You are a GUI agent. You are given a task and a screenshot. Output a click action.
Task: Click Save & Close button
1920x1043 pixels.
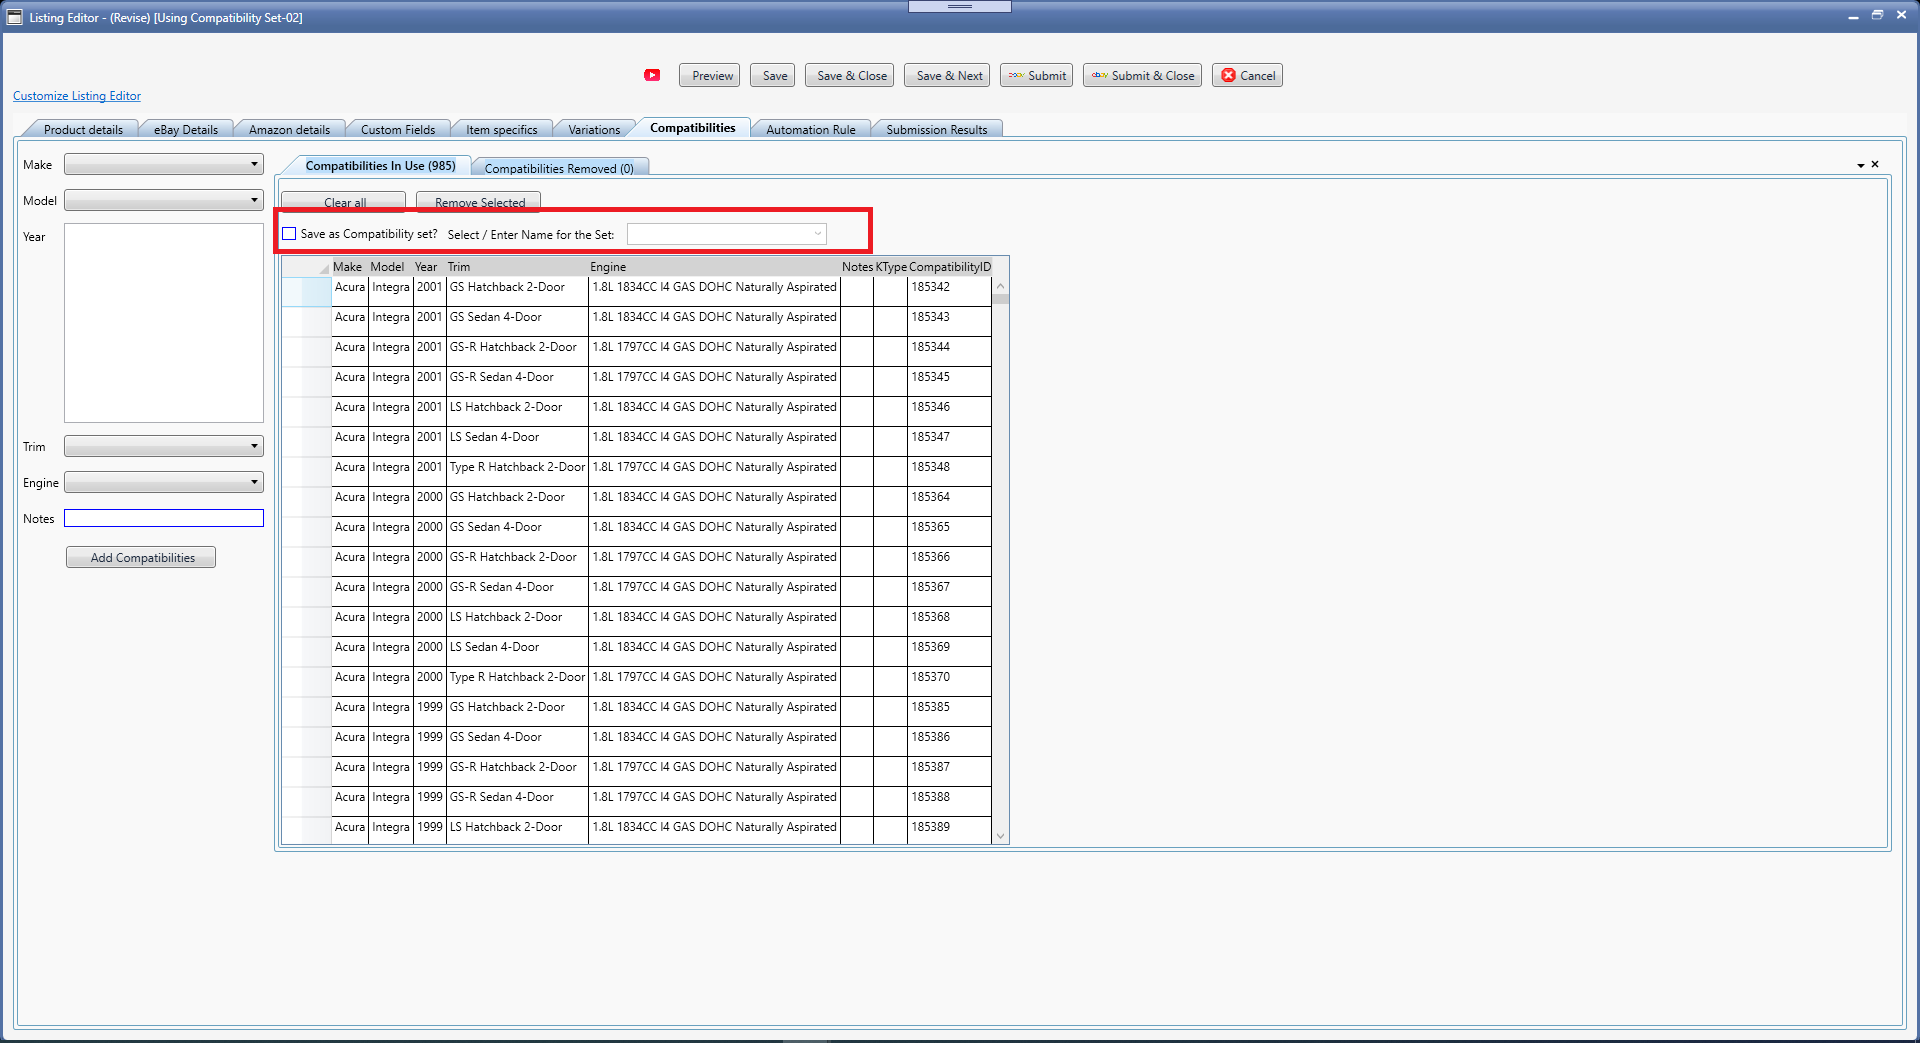[x=850, y=75]
